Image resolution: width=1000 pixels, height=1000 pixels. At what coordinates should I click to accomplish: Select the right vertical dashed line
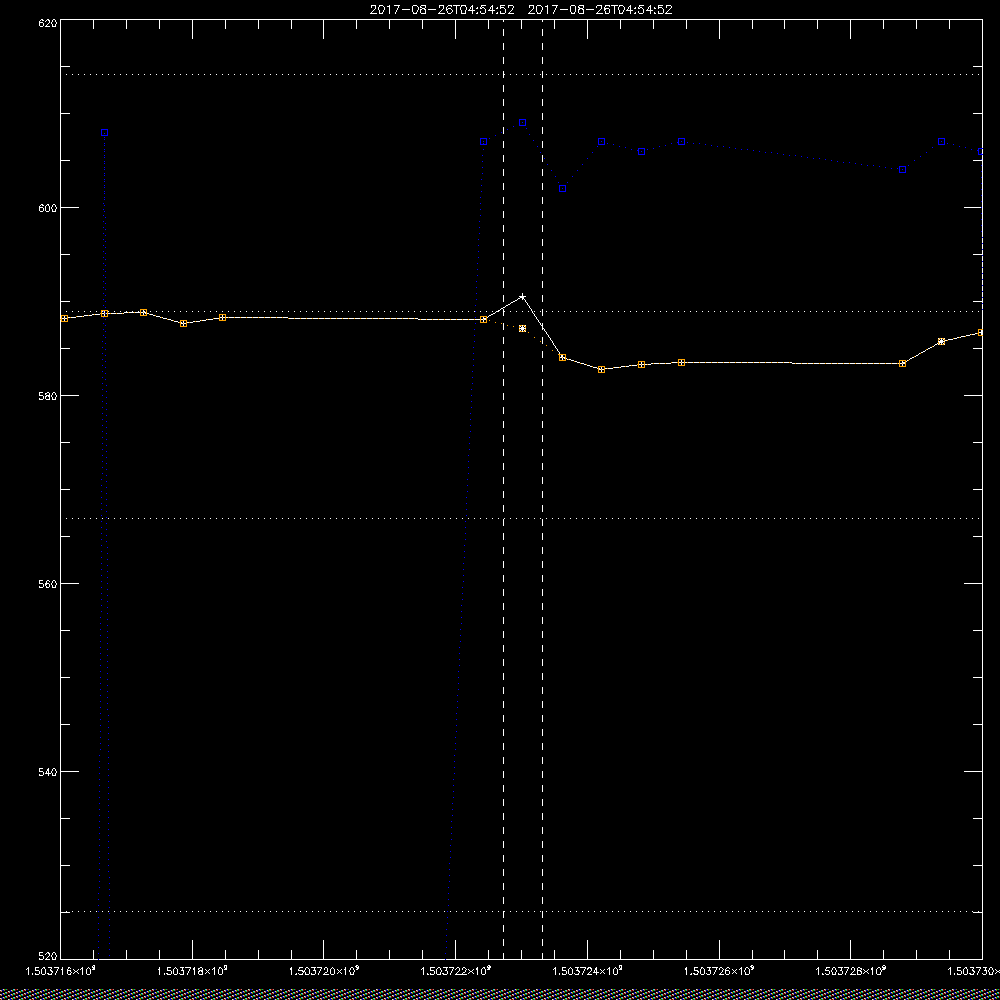pyautogui.click(x=543, y=489)
